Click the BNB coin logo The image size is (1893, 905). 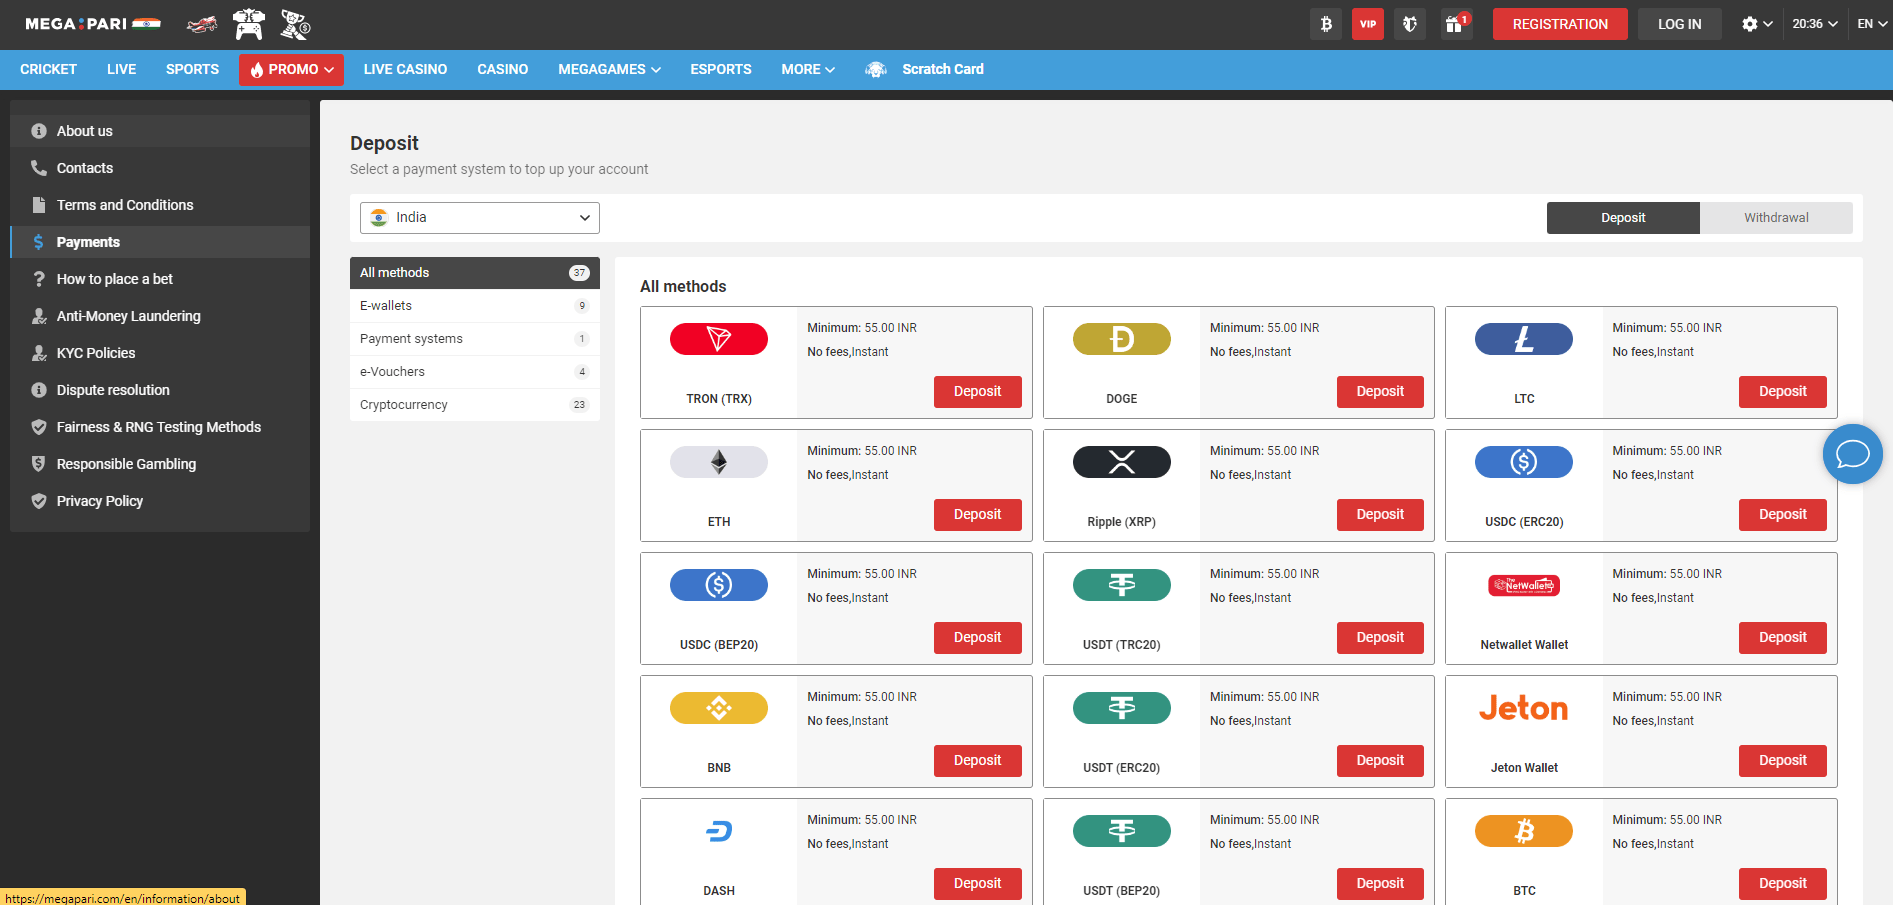coord(719,708)
